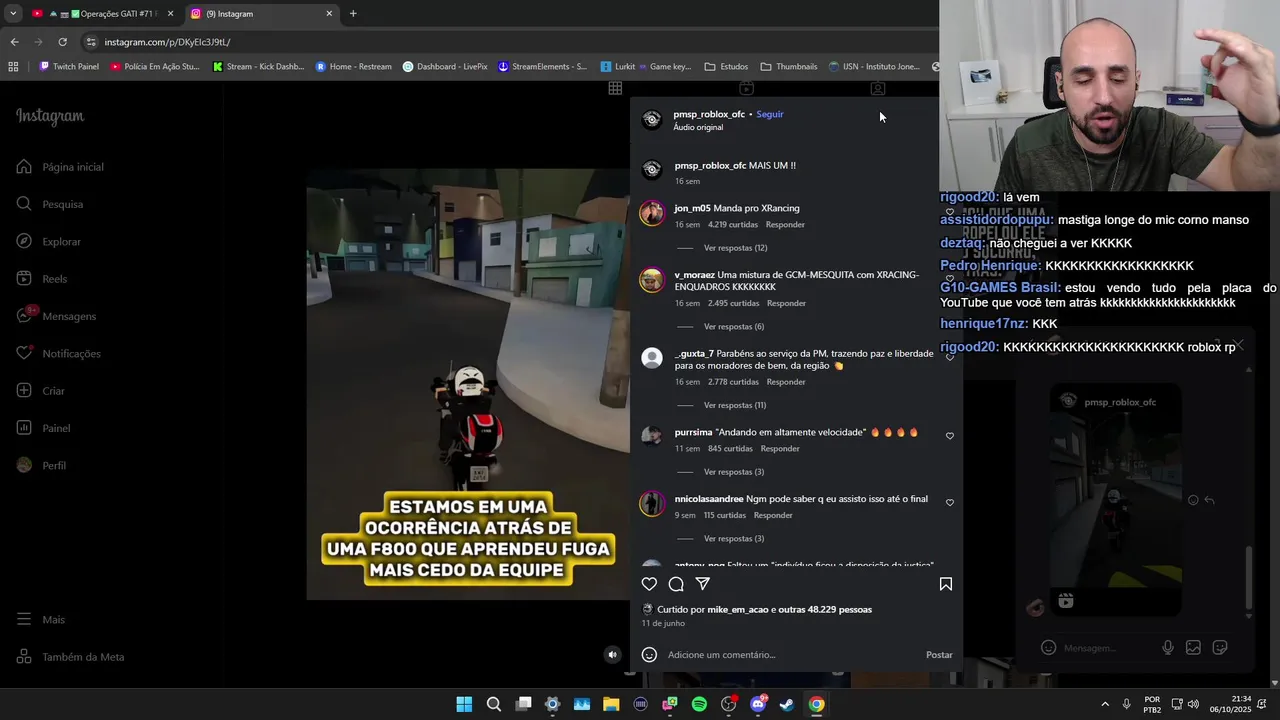The height and width of the screenshot is (720, 1280).
Task: Open the comment speech-bubble icon under post
Action: point(676,584)
